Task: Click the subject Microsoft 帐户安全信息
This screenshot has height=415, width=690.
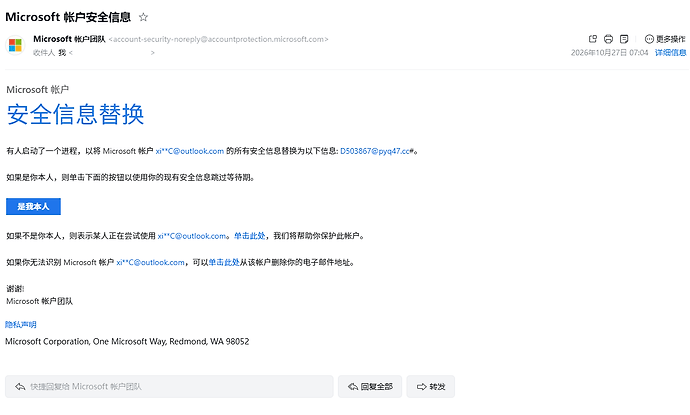Action: click(x=68, y=17)
